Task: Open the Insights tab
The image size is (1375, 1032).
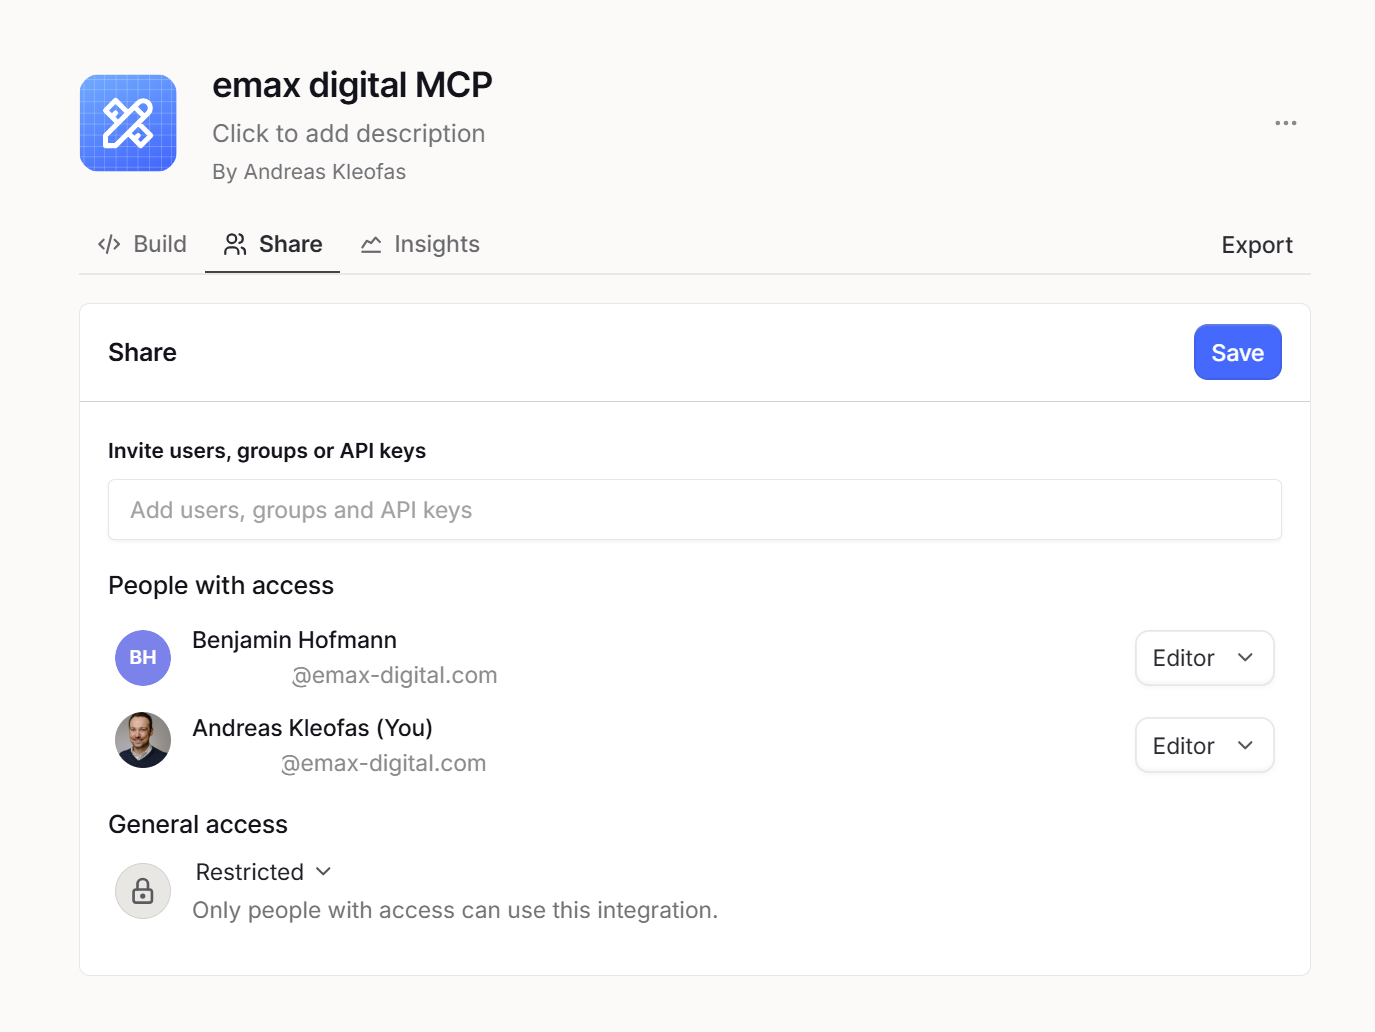Action: click(x=420, y=244)
